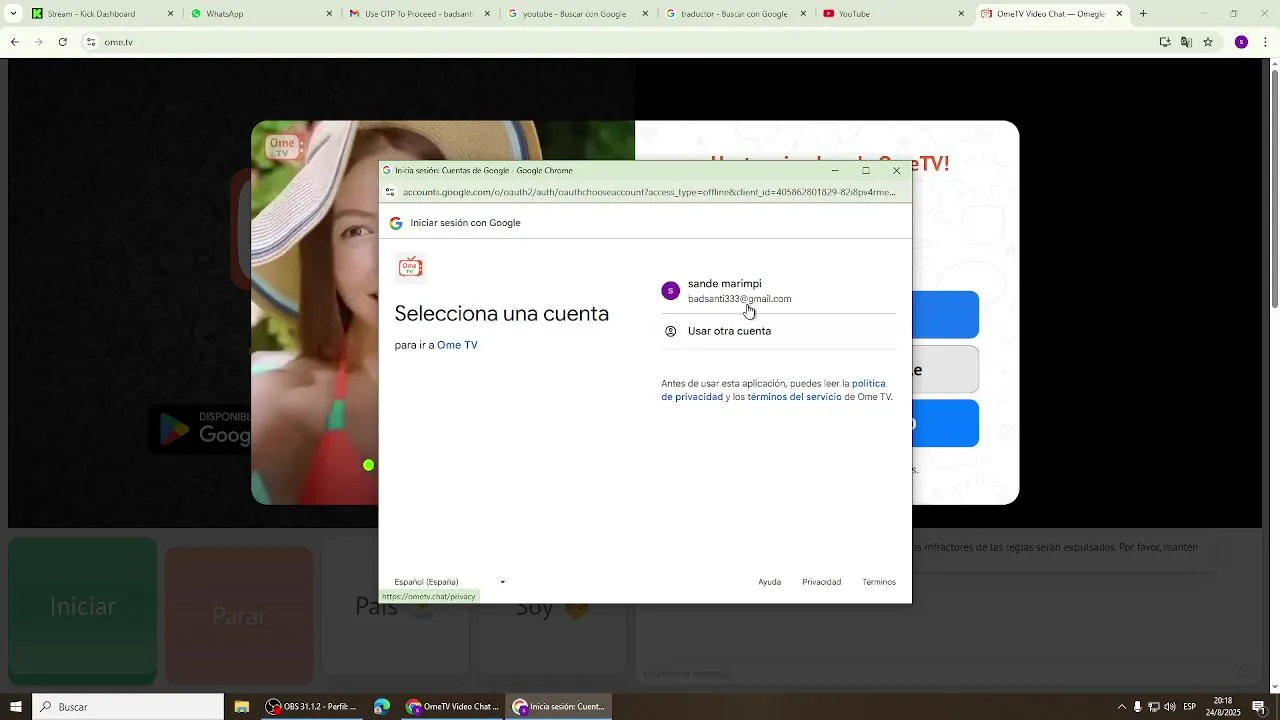Click the microphone tray icon
Screen dimensions: 1280x720
(x=1137, y=707)
